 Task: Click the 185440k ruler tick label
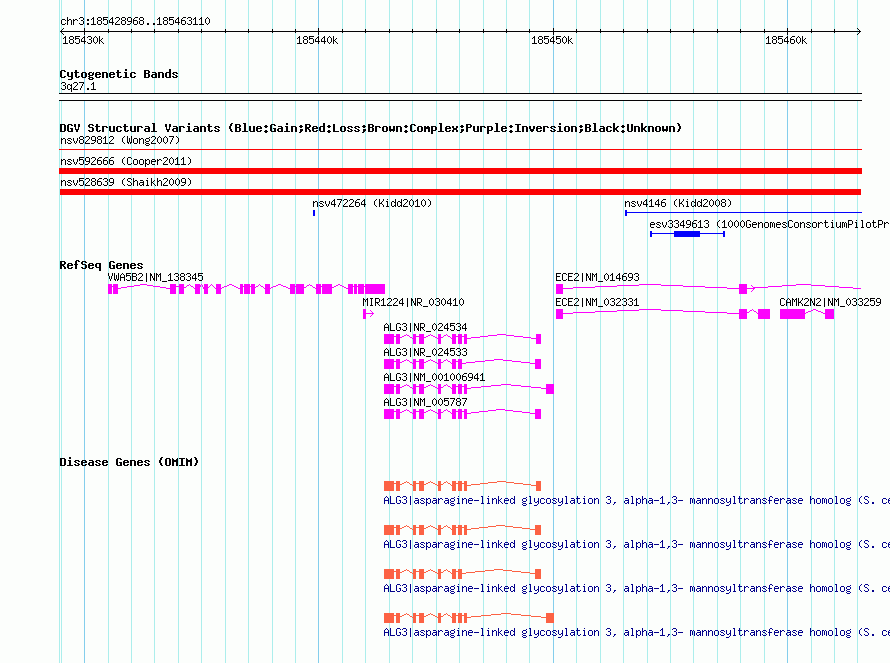tap(317, 40)
